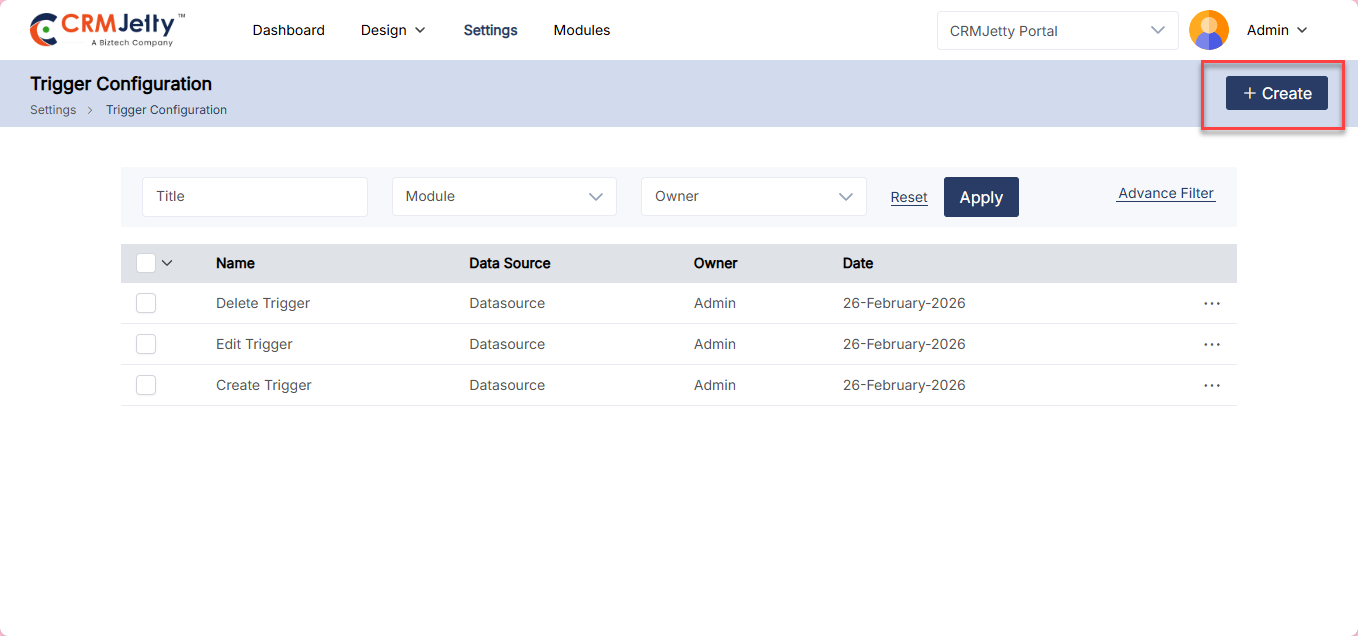
Task: Focus the Title search input field
Action: [x=254, y=196]
